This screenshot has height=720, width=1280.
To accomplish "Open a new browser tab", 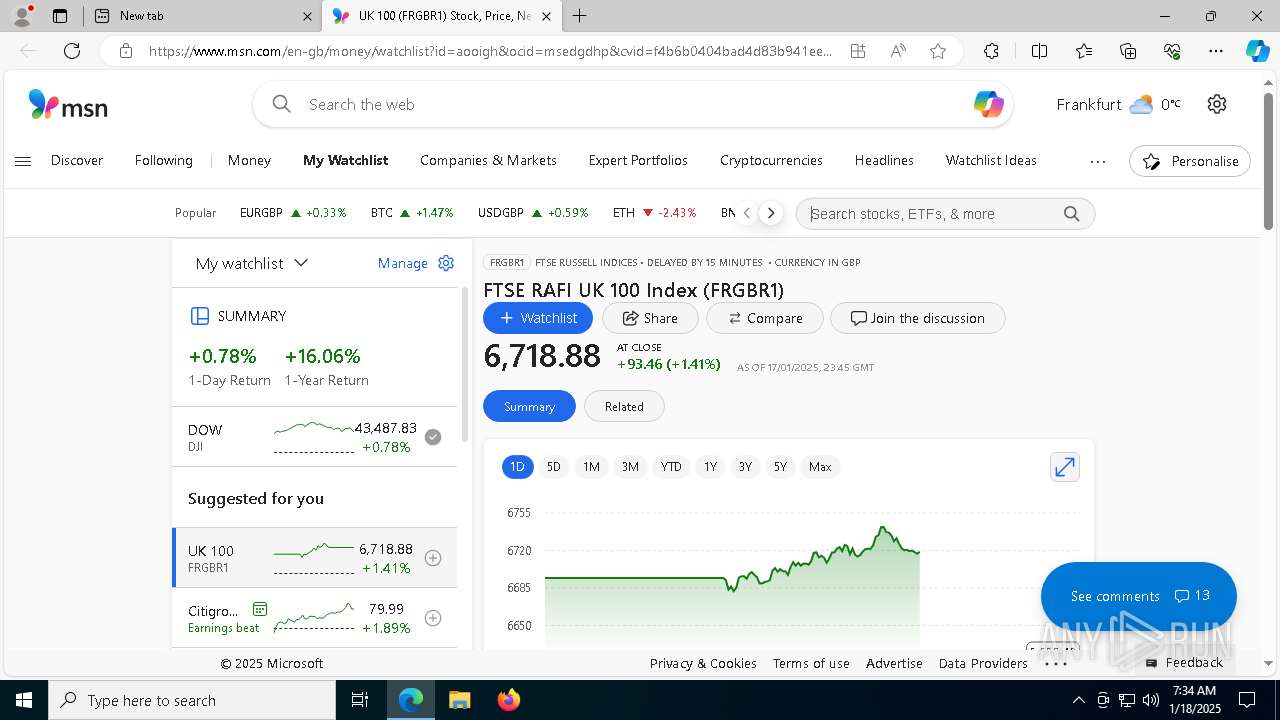I will point(579,16).
